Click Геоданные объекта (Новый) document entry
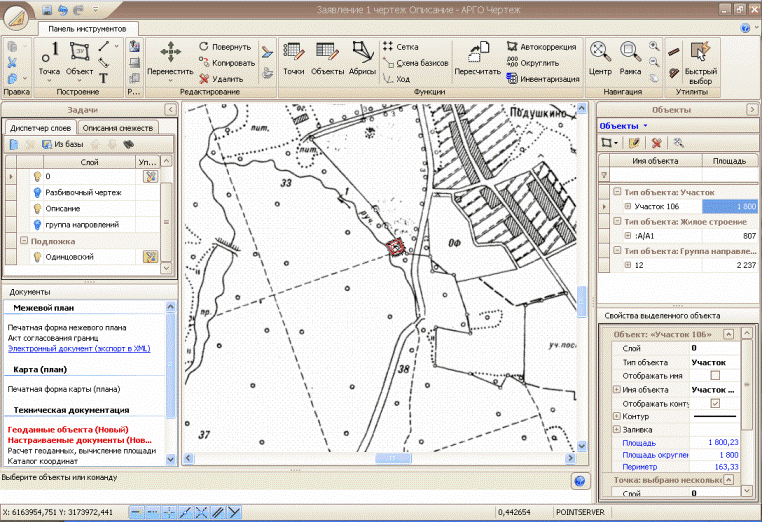This screenshot has height=522, width=762. pyautogui.click(x=68, y=430)
